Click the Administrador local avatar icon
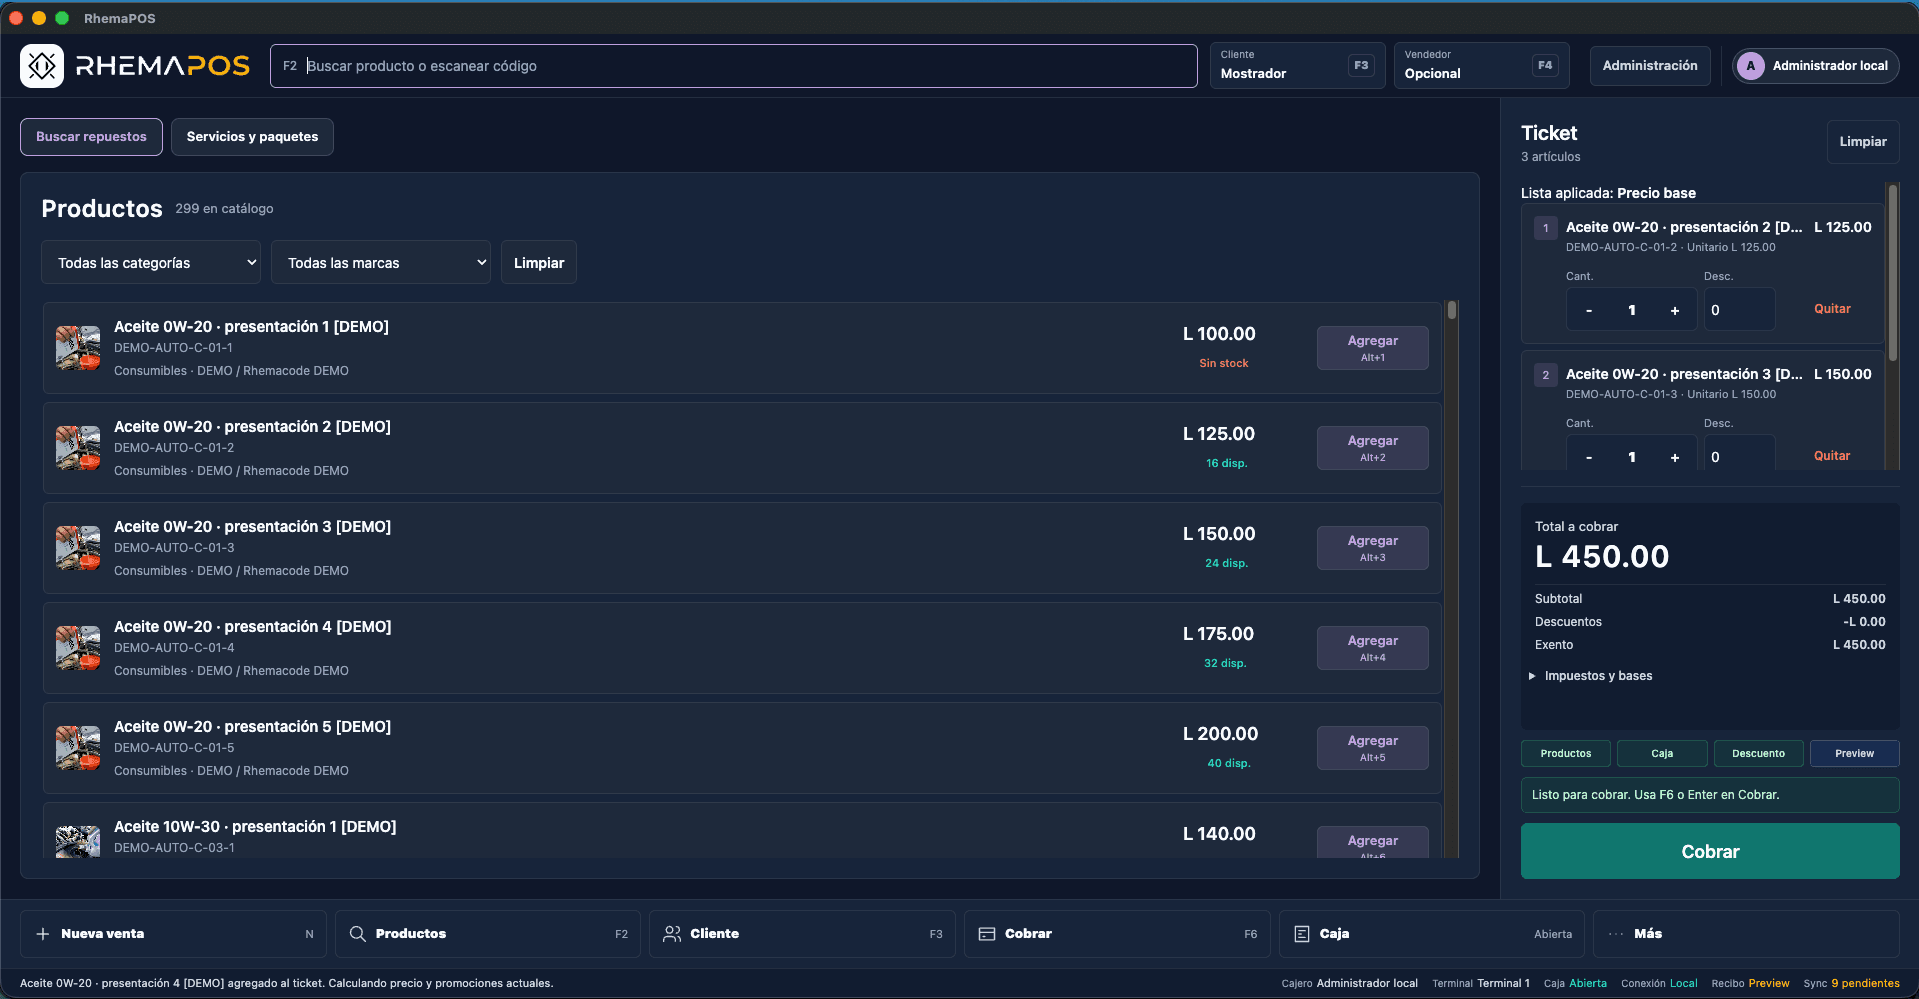This screenshot has width=1919, height=999. pyautogui.click(x=1751, y=66)
